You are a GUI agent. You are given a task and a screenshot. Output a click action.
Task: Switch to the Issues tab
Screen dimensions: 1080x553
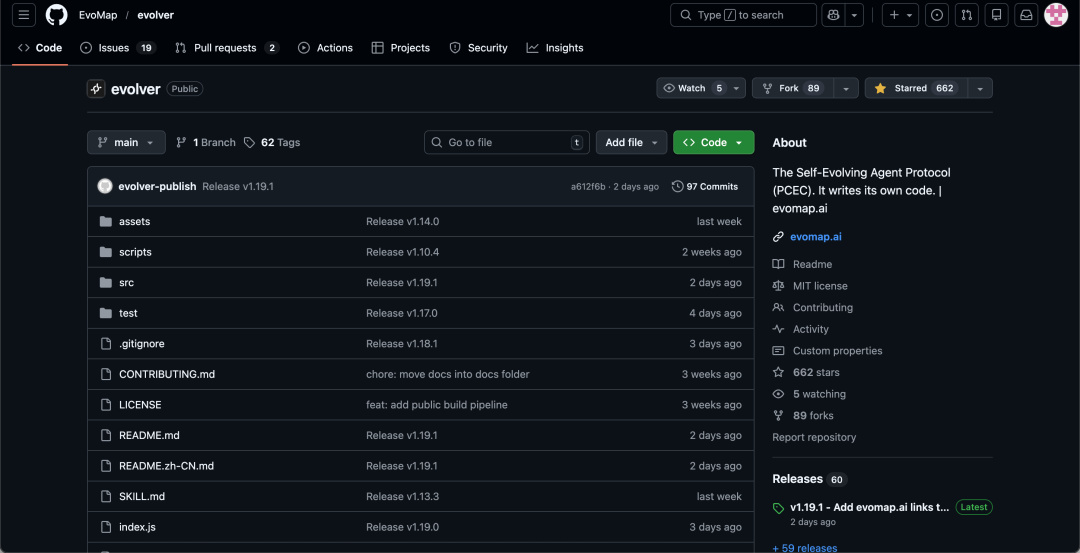tap(118, 48)
